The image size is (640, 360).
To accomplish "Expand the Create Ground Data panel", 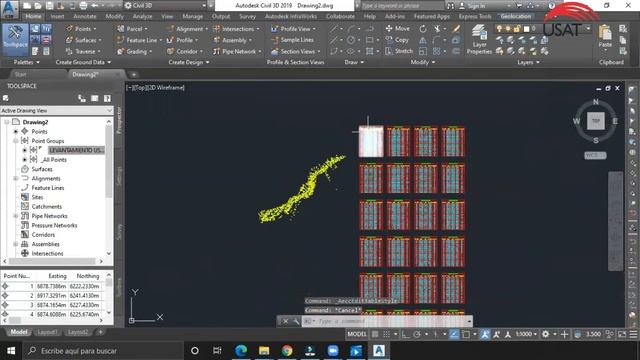I will click(x=83, y=62).
